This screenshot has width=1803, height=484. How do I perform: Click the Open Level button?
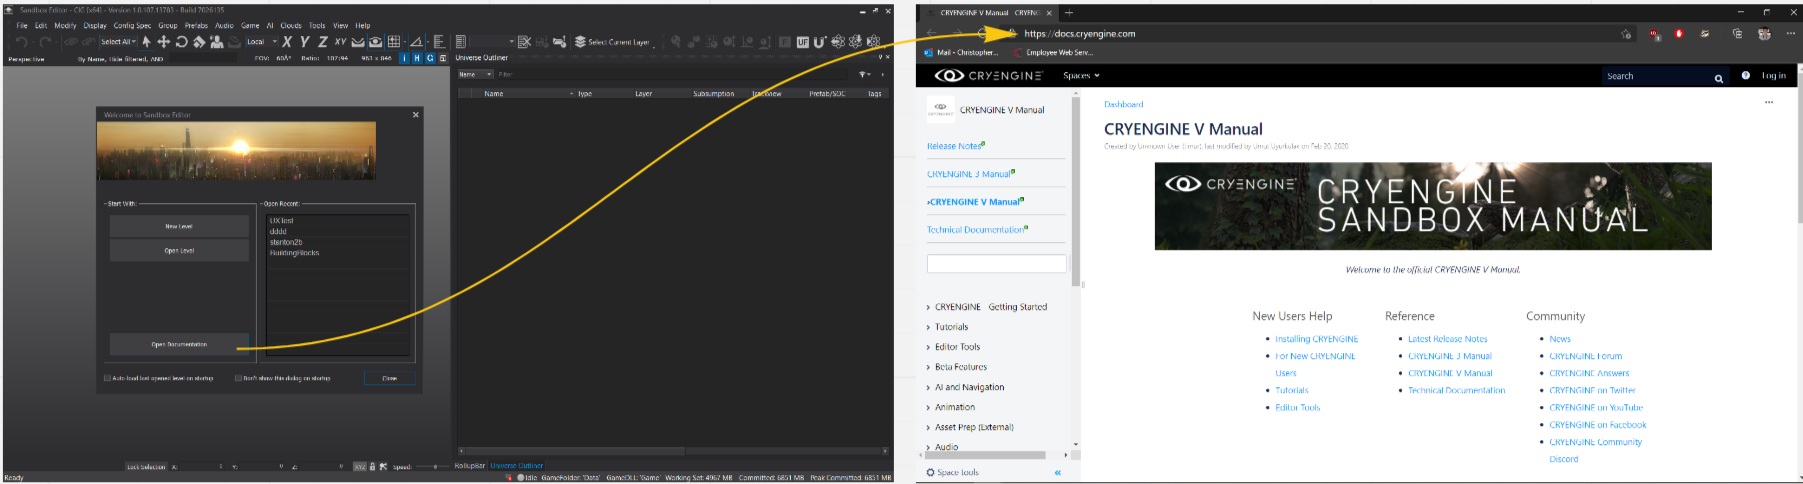pyautogui.click(x=179, y=251)
